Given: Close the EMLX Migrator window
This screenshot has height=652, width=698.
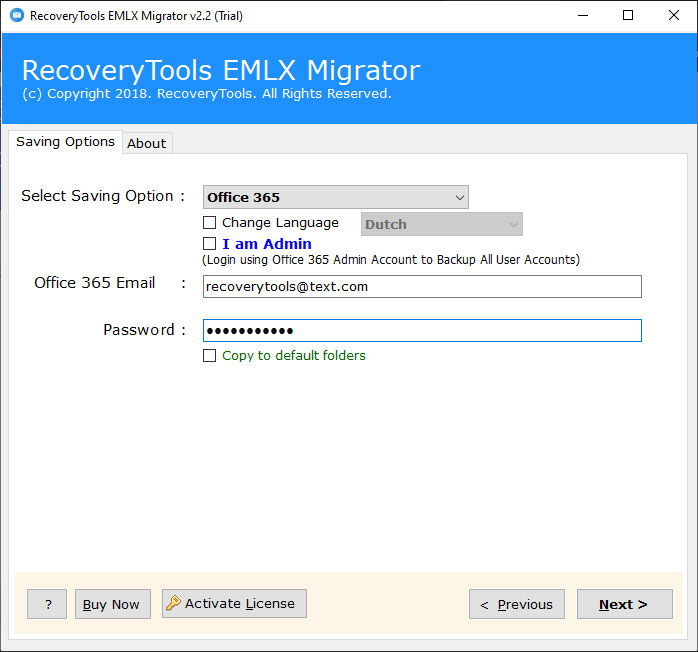Looking at the screenshot, I should click(674, 16).
